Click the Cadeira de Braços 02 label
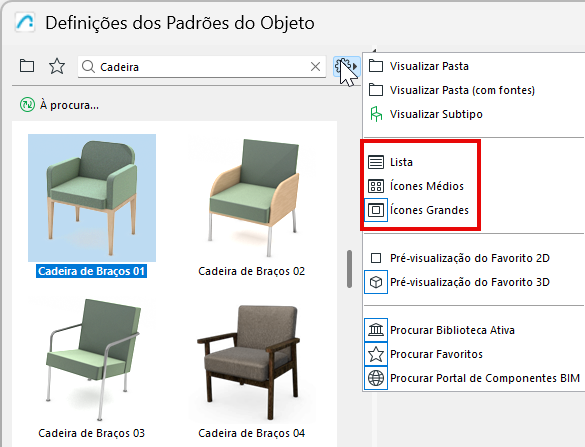 [x=251, y=271]
